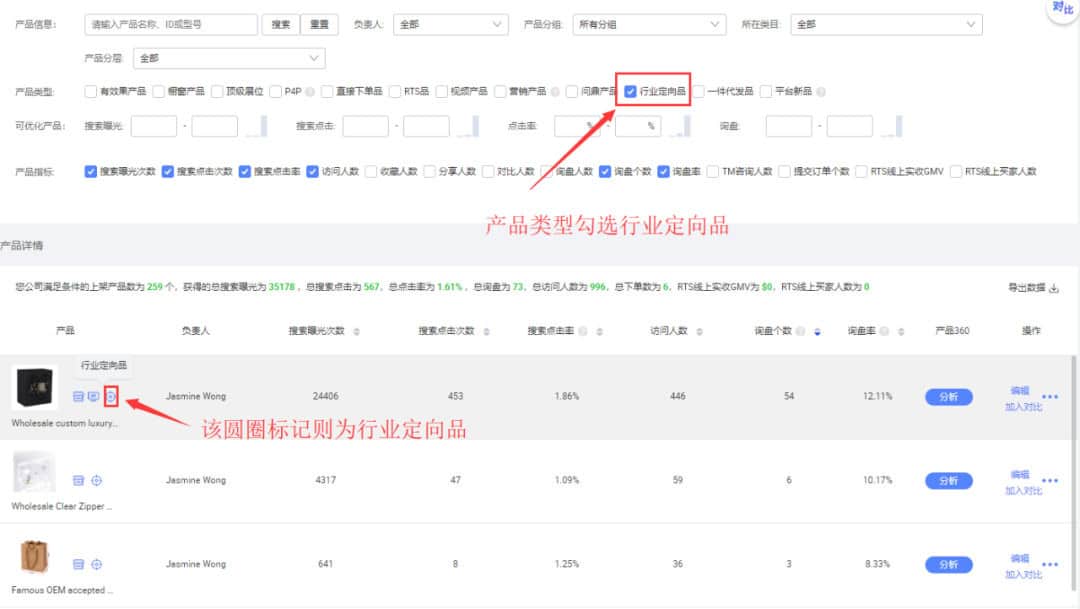Enable the RTS品 product type checkbox
This screenshot has width=1080, height=609.
point(396,92)
